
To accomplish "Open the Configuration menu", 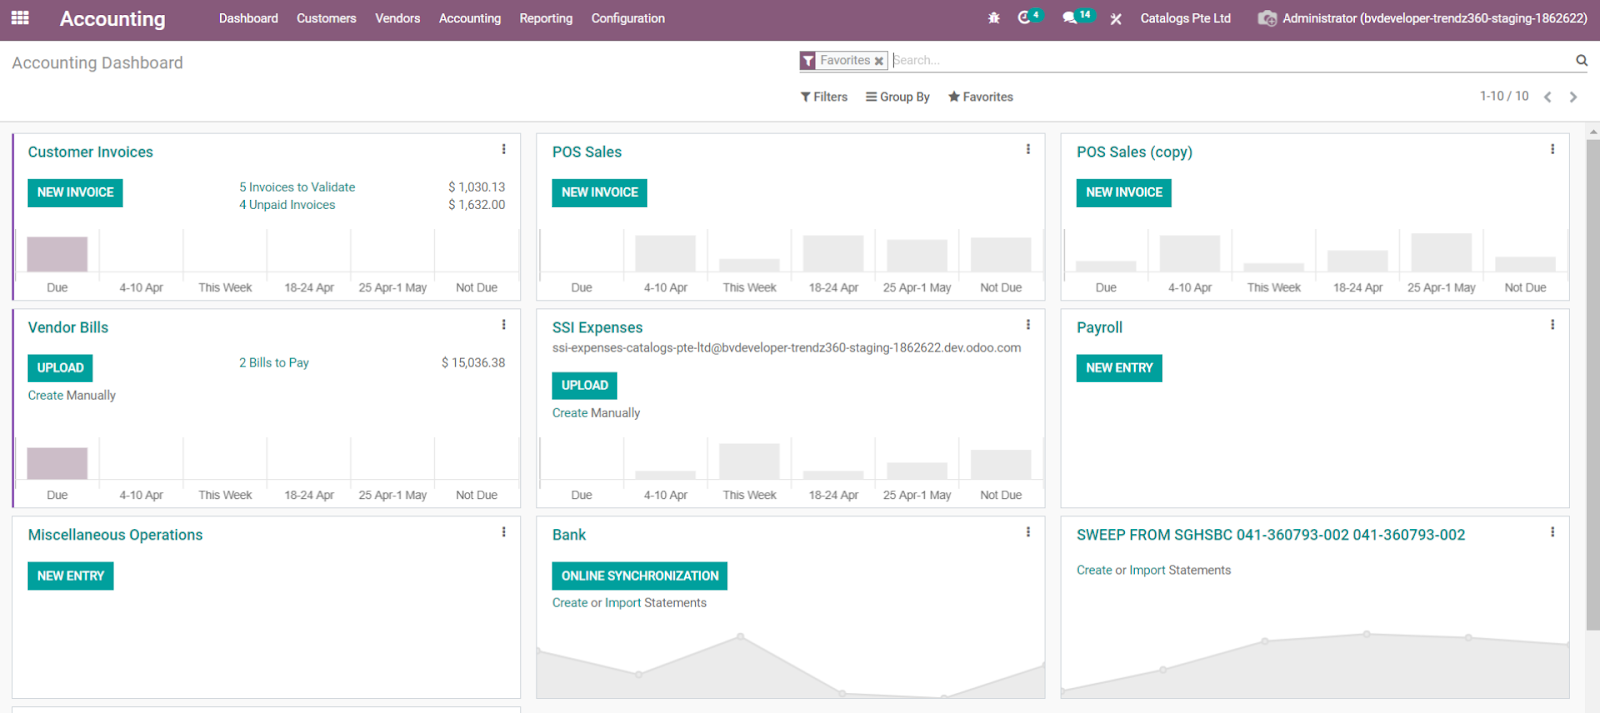I will [628, 18].
